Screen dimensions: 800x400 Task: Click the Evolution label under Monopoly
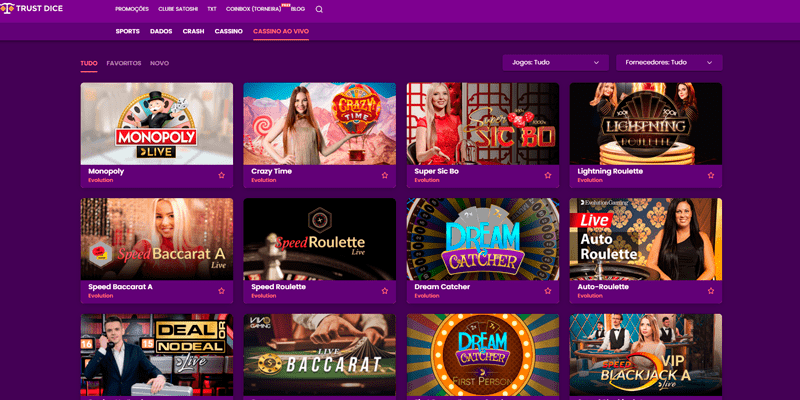click(101, 180)
